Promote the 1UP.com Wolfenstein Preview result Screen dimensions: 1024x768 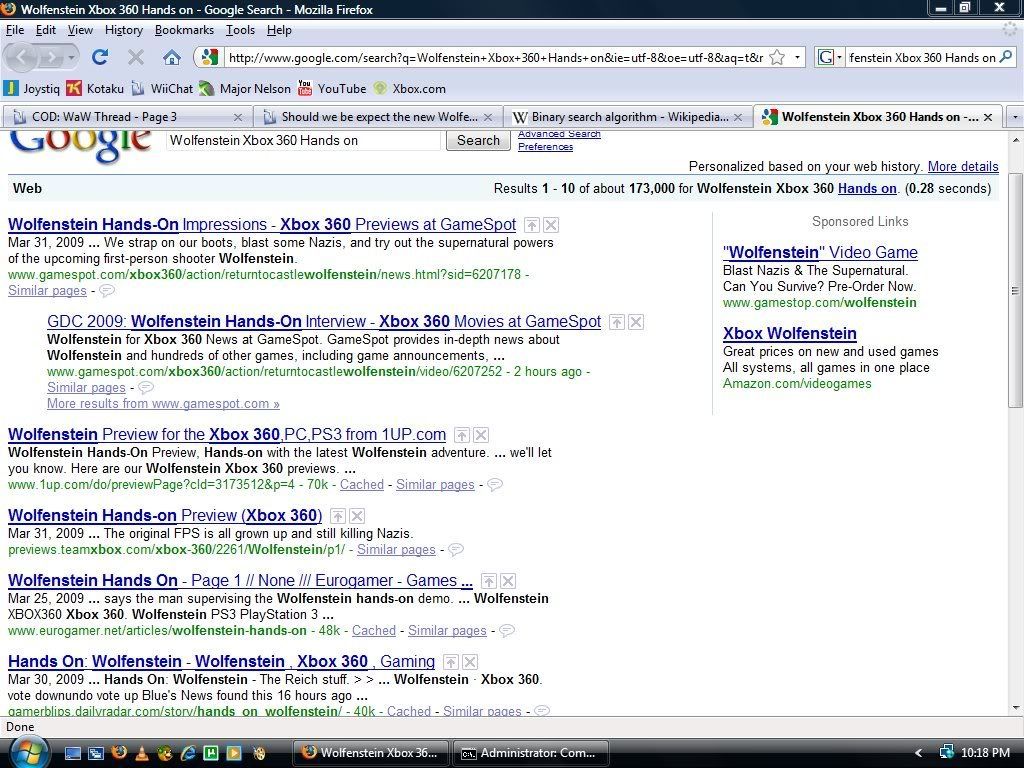tap(462, 435)
